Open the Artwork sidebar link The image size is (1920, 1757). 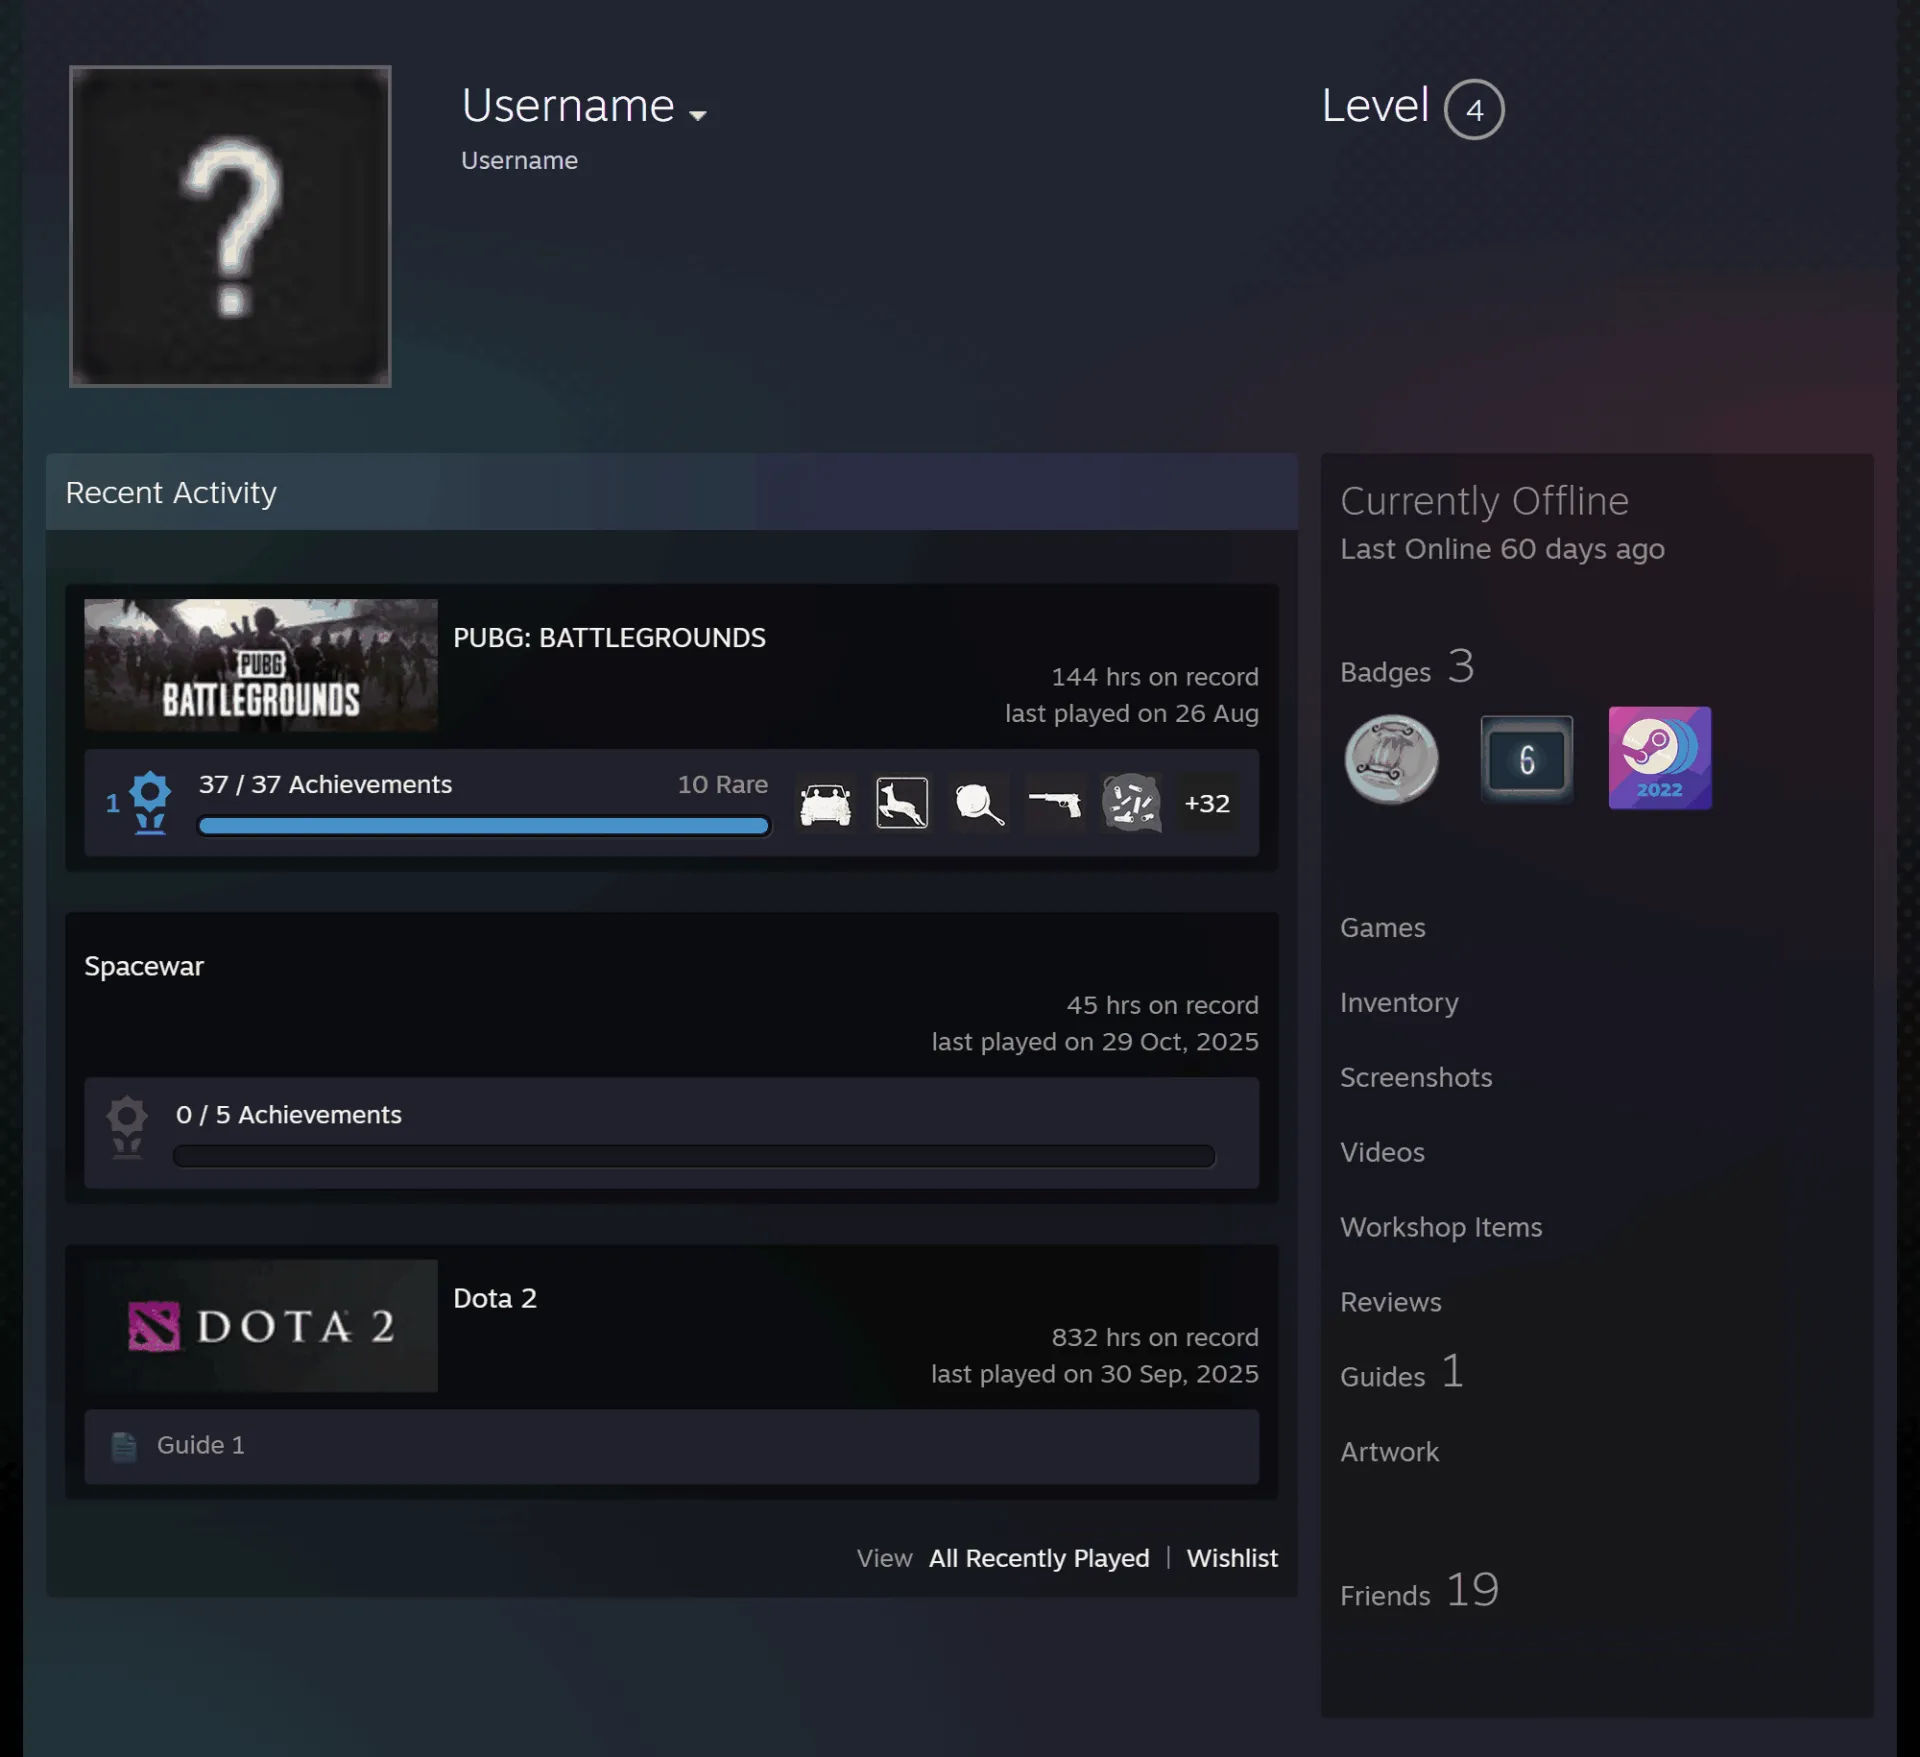coord(1389,1453)
